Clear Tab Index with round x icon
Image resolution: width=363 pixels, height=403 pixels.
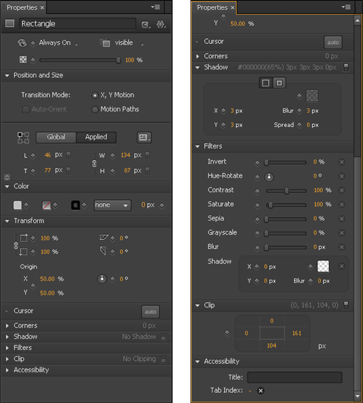(x=261, y=391)
